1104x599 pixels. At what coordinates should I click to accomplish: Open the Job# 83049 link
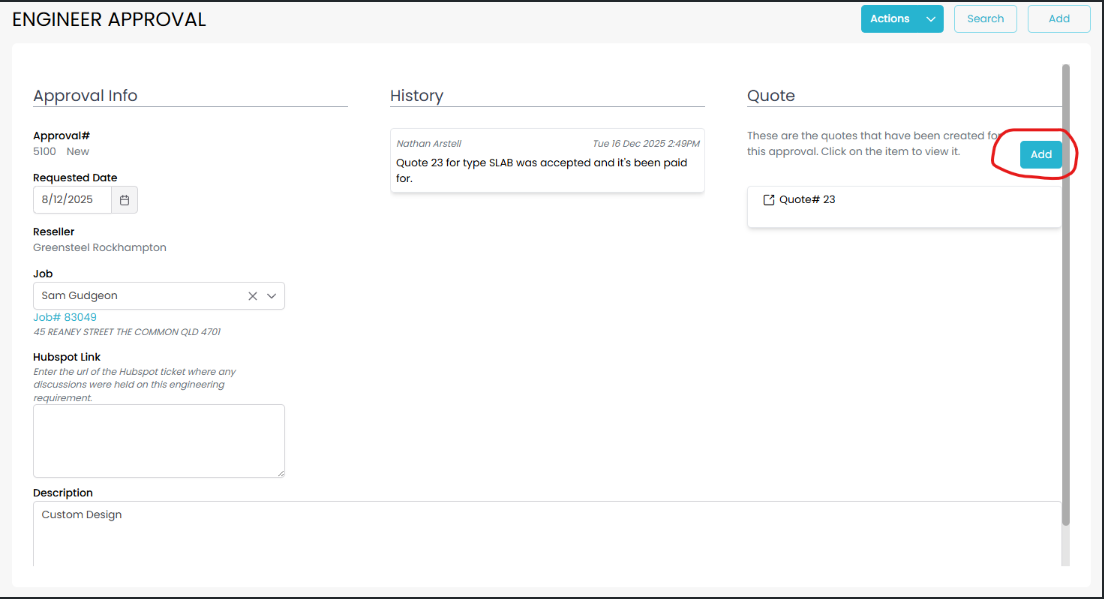click(x=65, y=317)
